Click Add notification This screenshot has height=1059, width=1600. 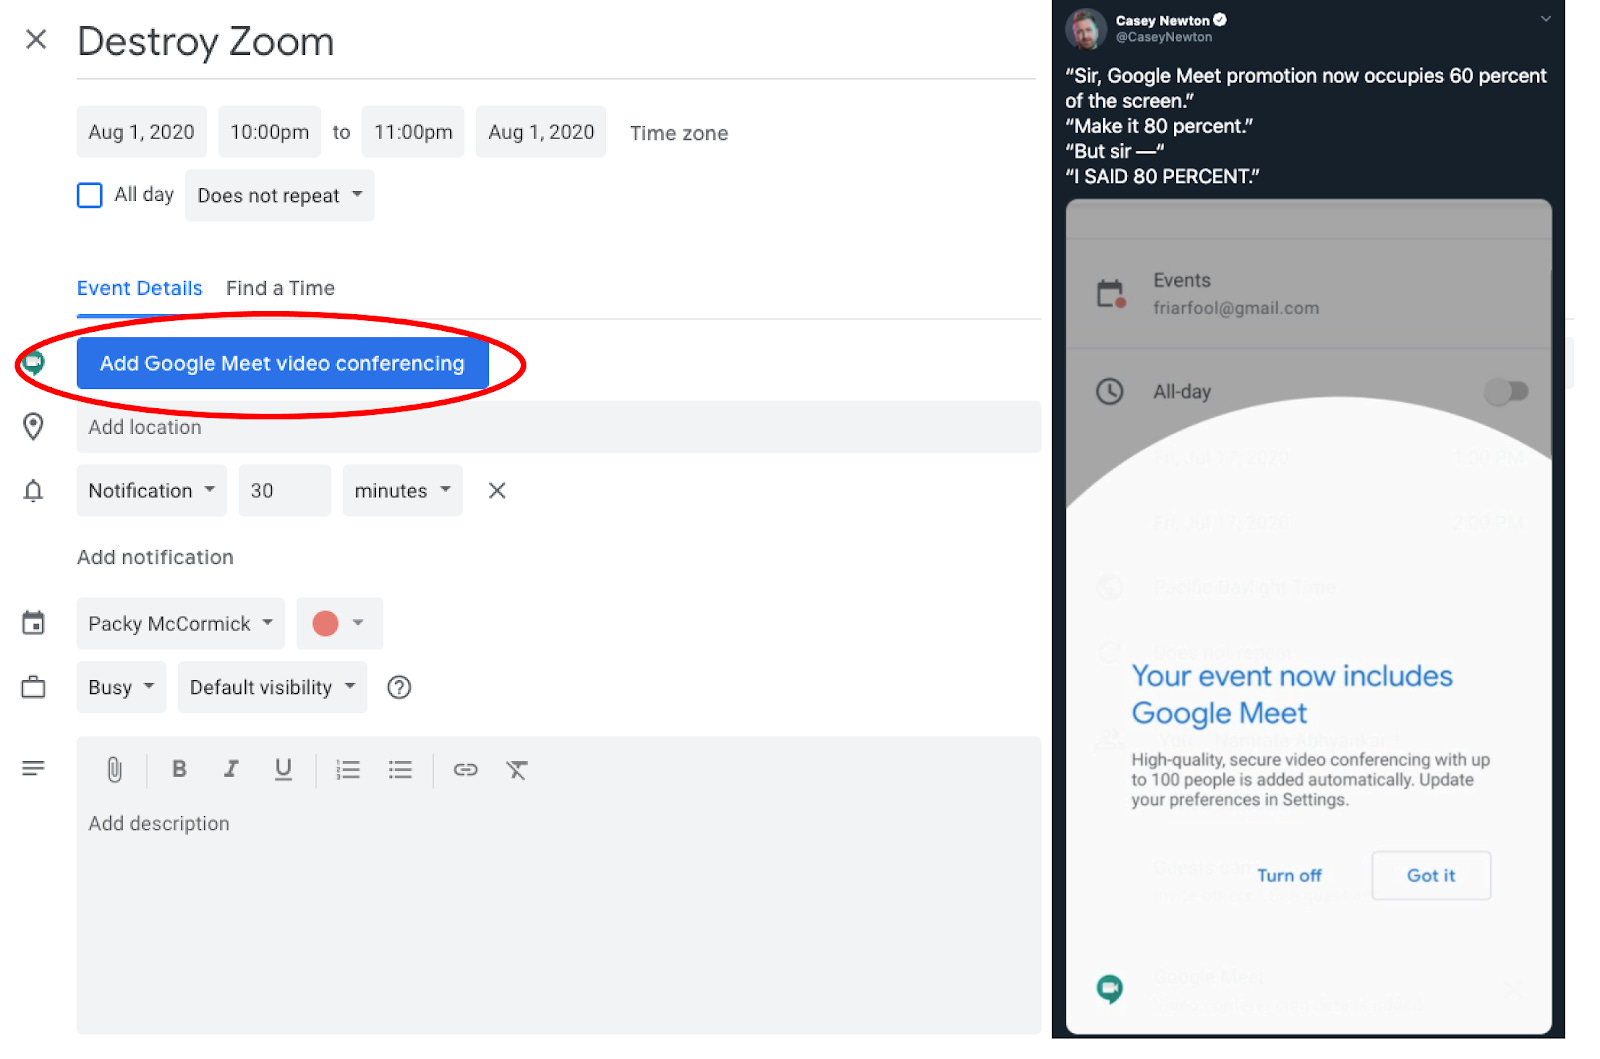tap(155, 557)
